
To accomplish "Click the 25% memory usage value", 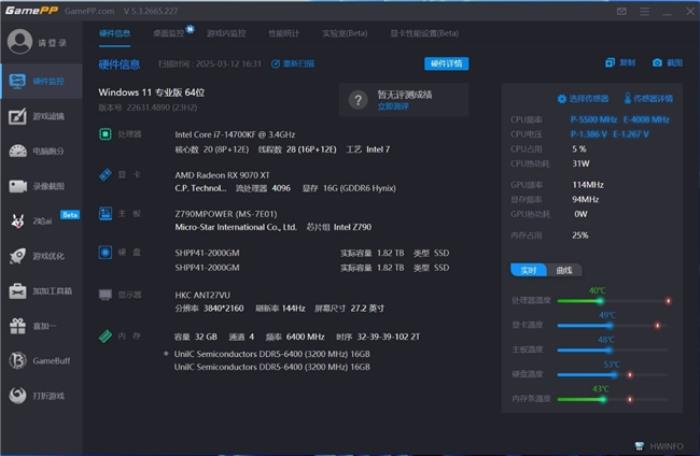I will click(x=580, y=235).
